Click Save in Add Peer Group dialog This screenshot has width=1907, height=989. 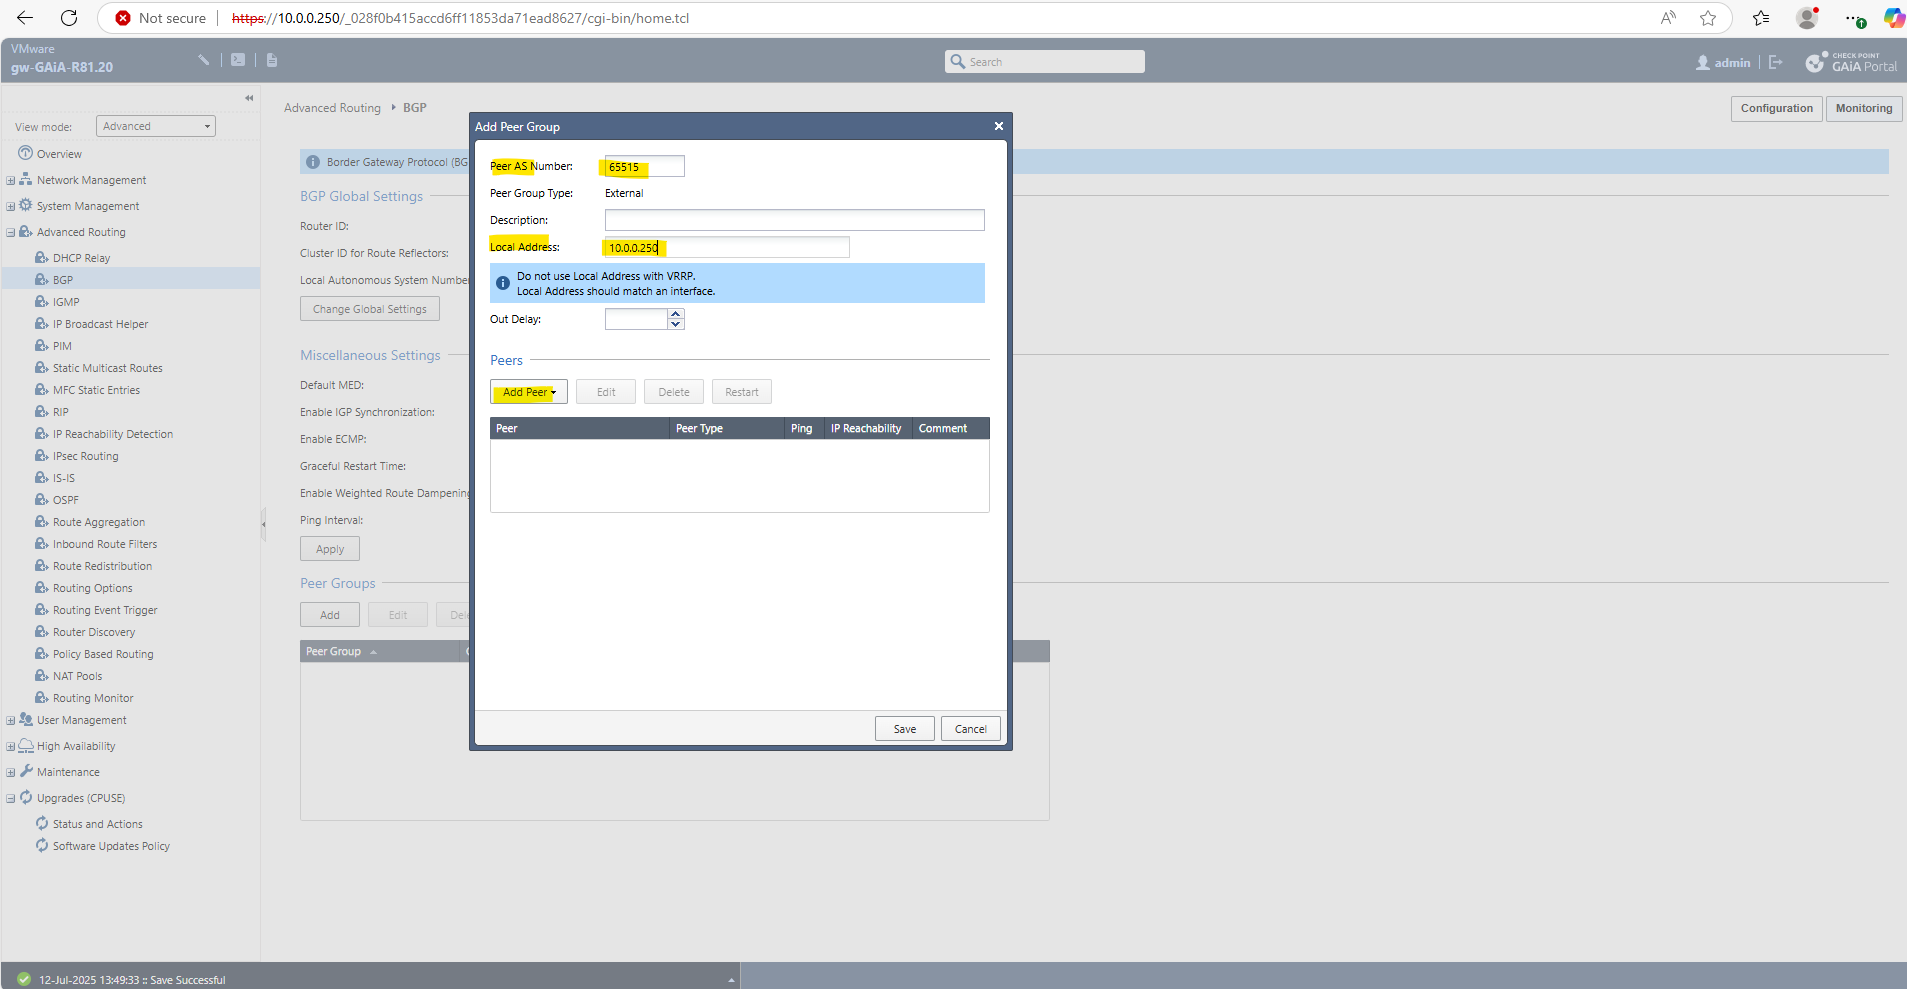click(905, 729)
